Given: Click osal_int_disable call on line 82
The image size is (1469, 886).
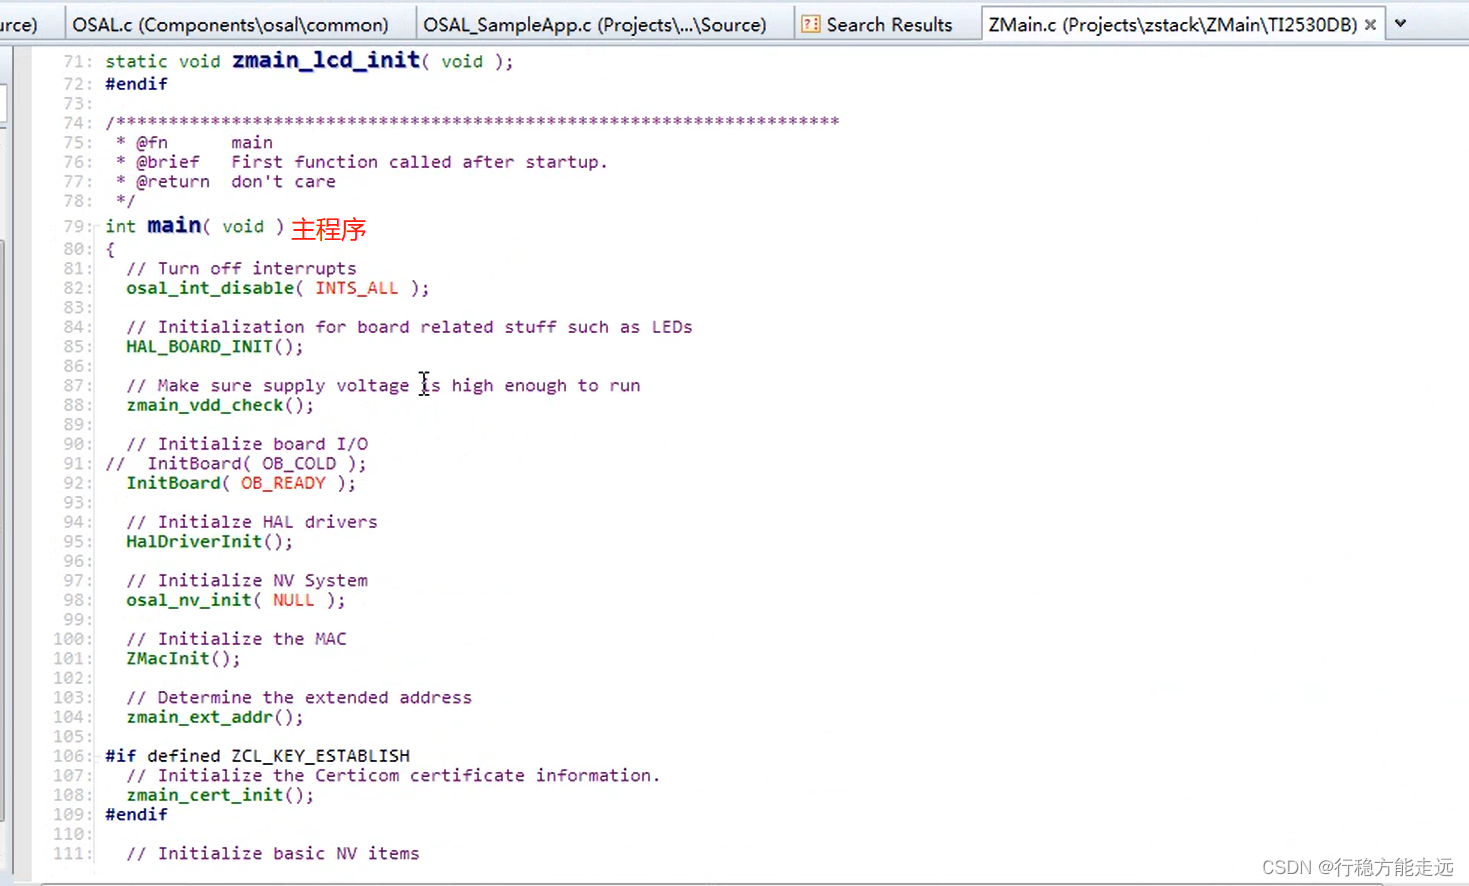Looking at the screenshot, I should click(x=210, y=288).
